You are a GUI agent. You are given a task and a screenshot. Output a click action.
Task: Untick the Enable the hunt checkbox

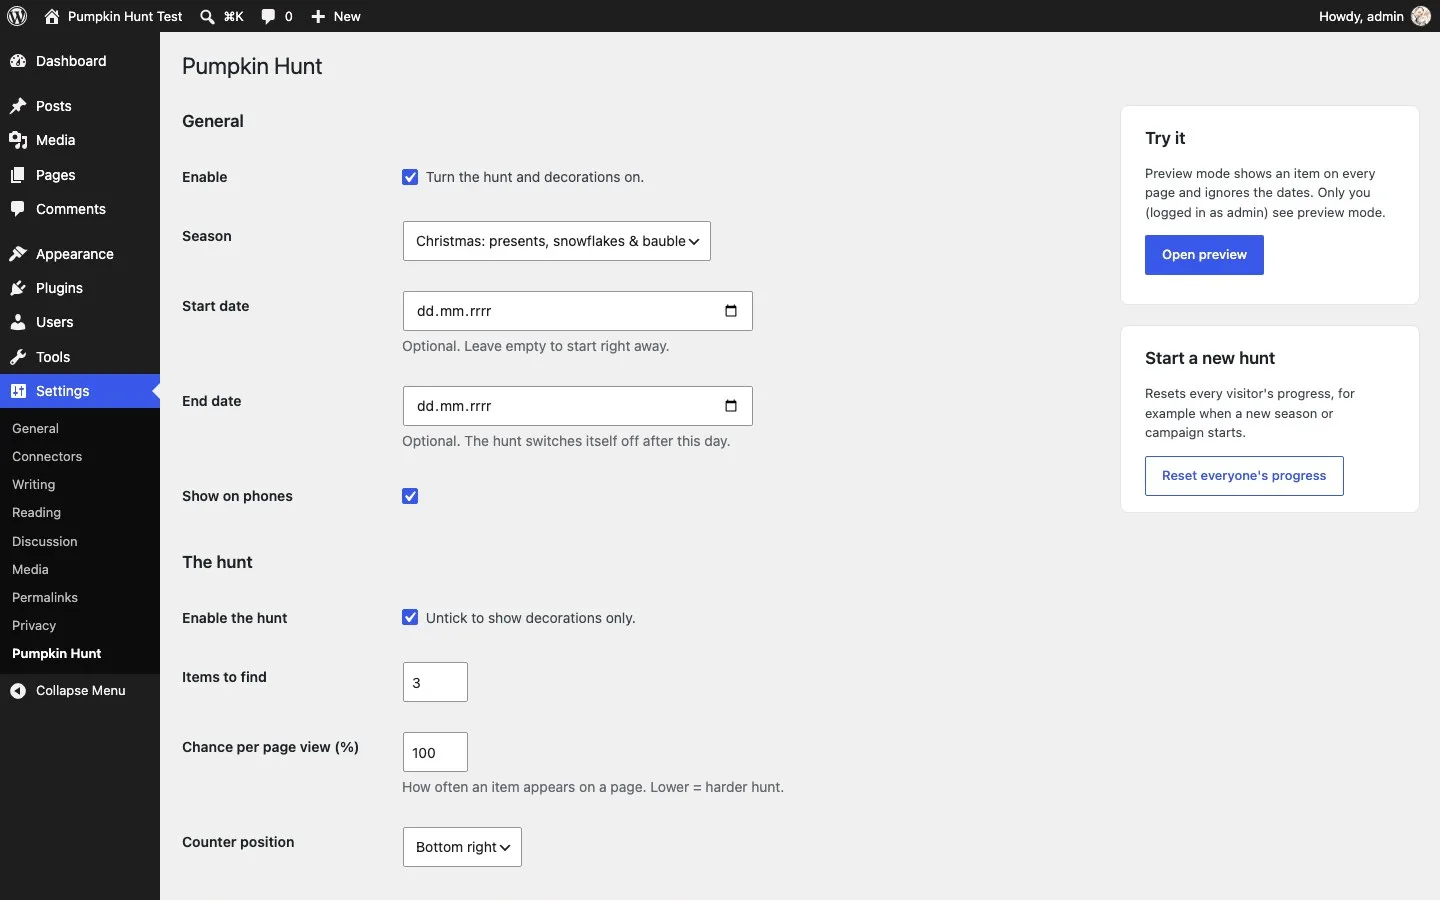pos(410,618)
